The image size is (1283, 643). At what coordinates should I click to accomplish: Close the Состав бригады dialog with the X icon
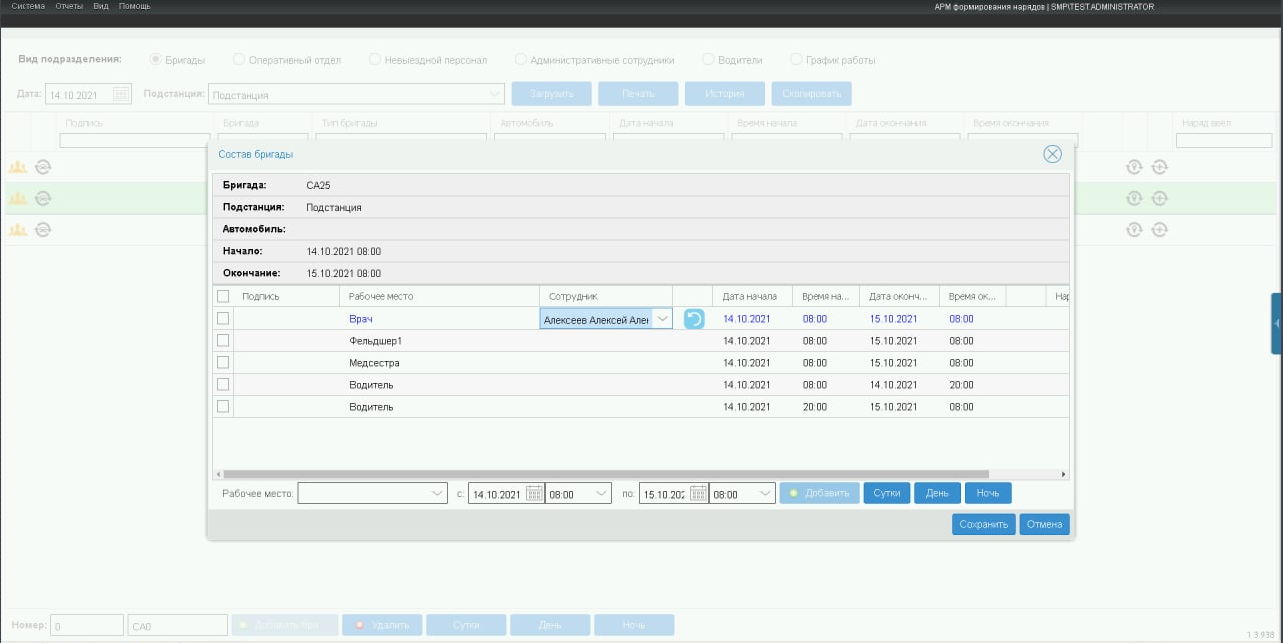point(1052,154)
